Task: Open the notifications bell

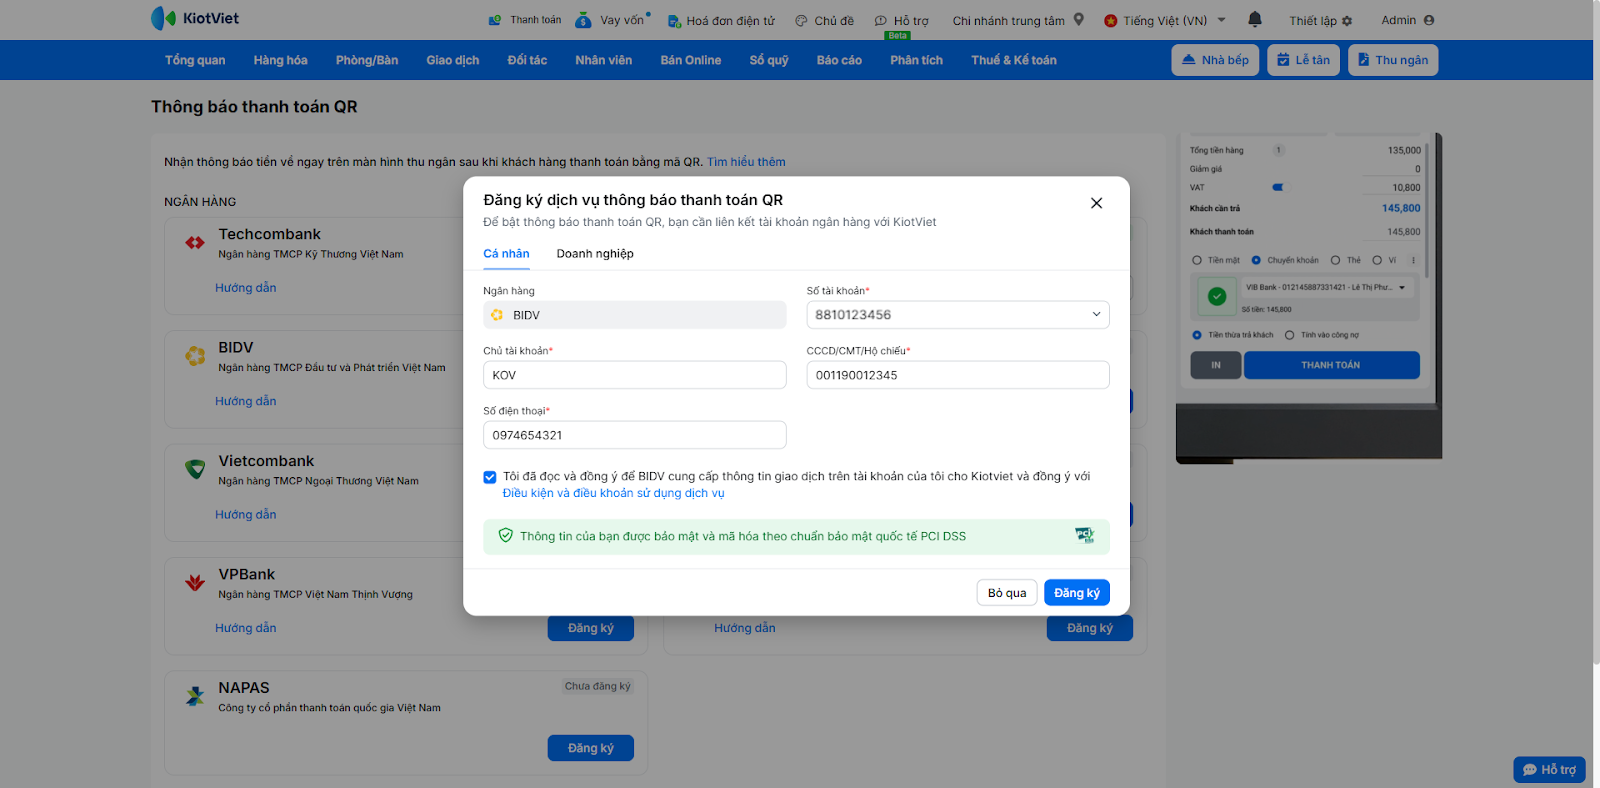Action: [1255, 20]
